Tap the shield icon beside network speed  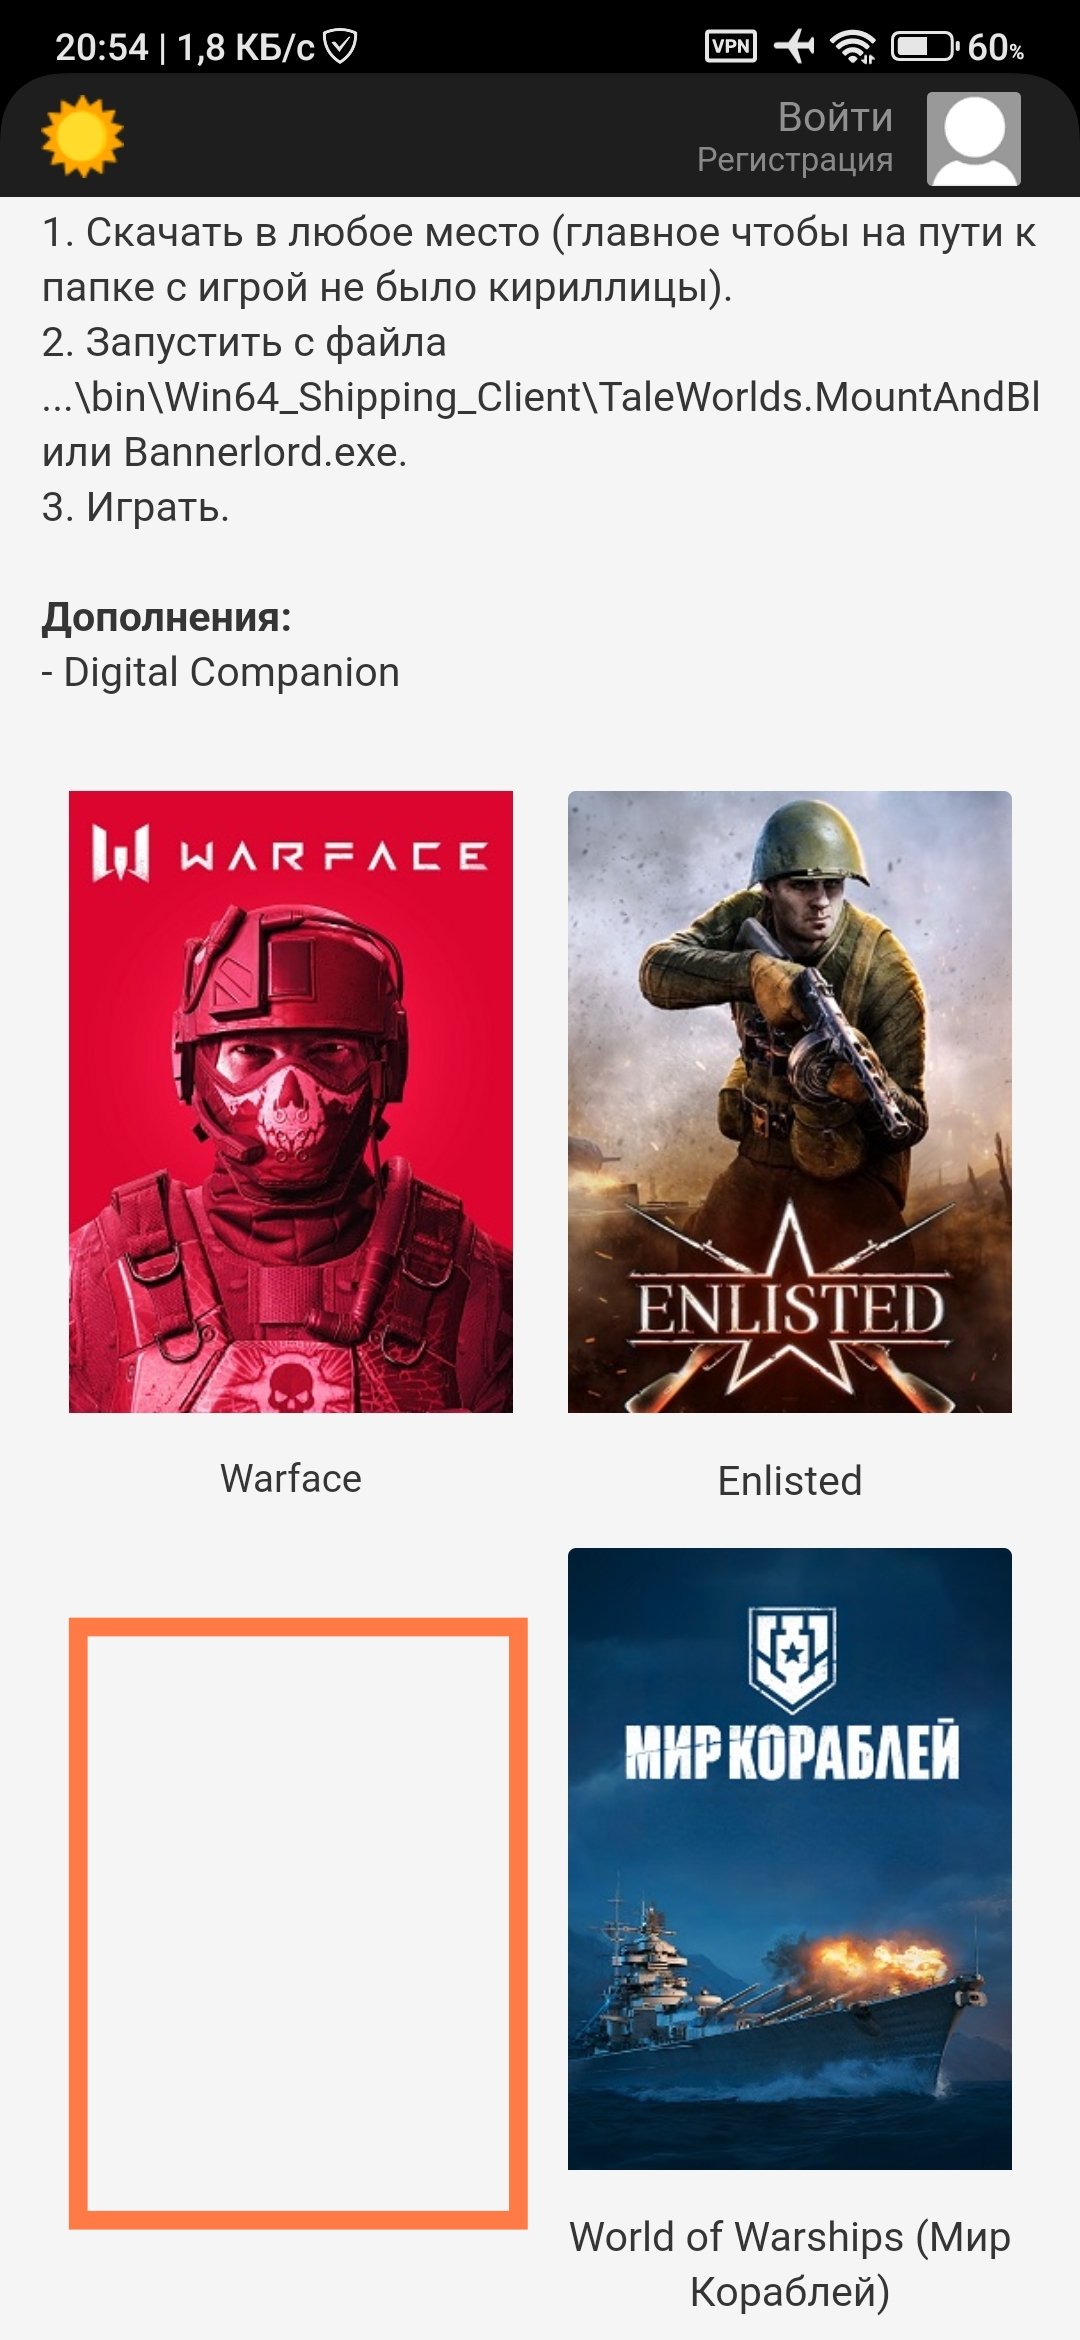341,46
